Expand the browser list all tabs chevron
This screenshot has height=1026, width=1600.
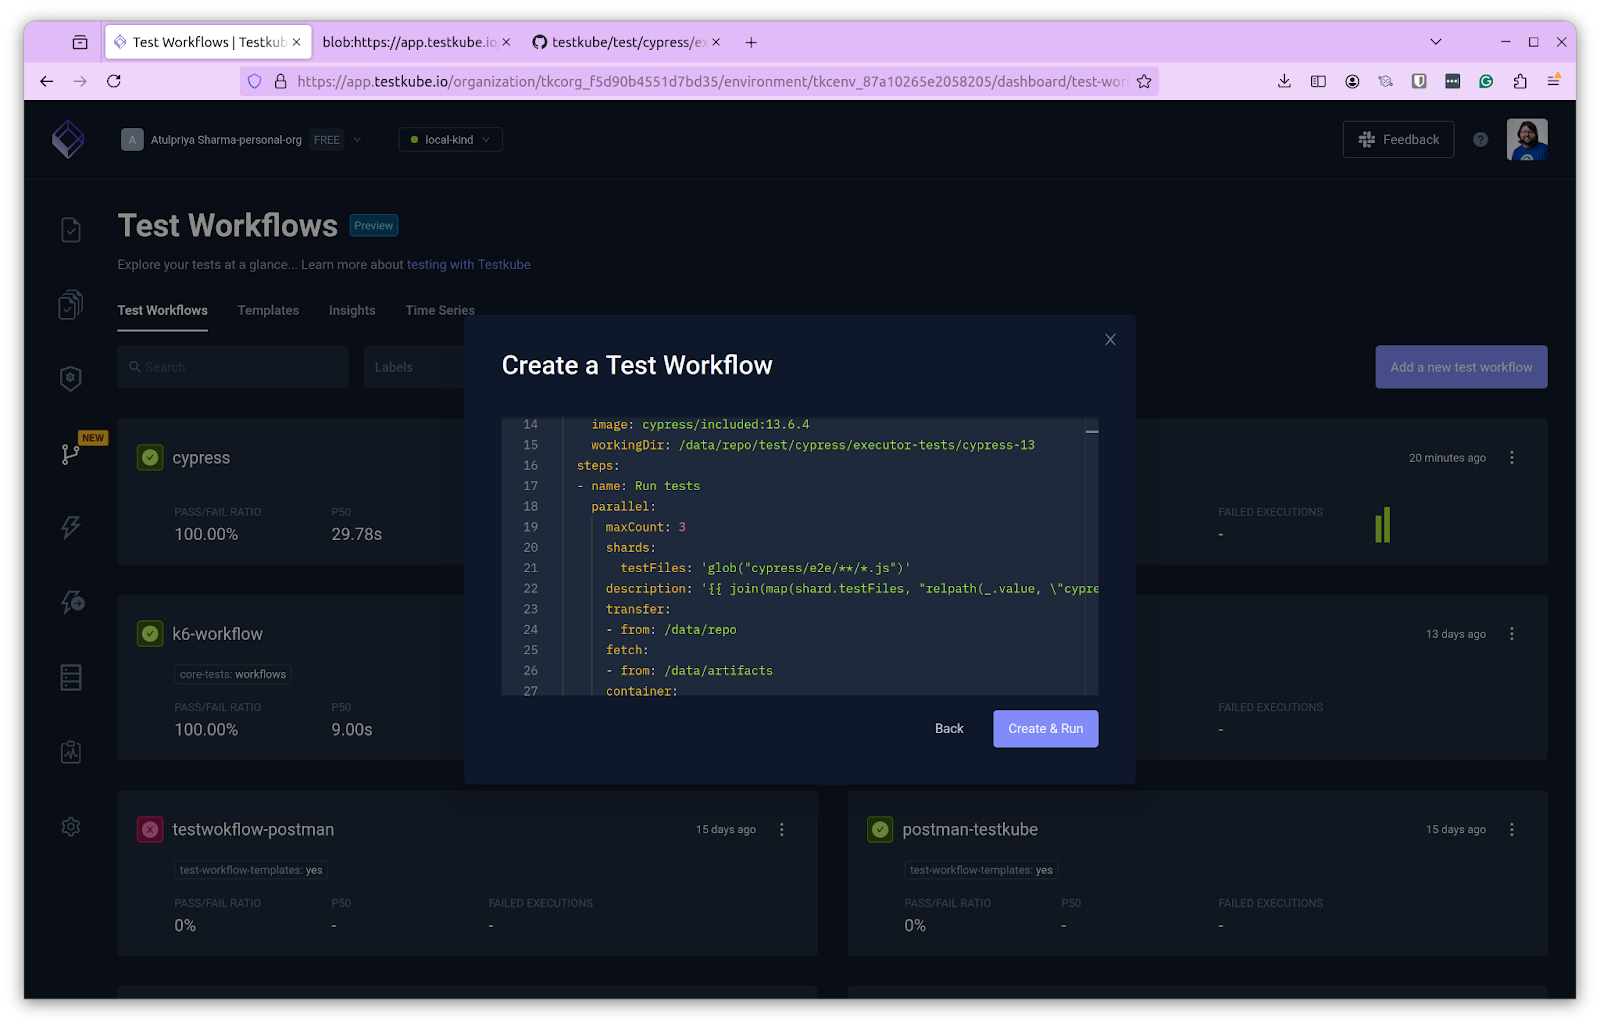tap(1436, 42)
